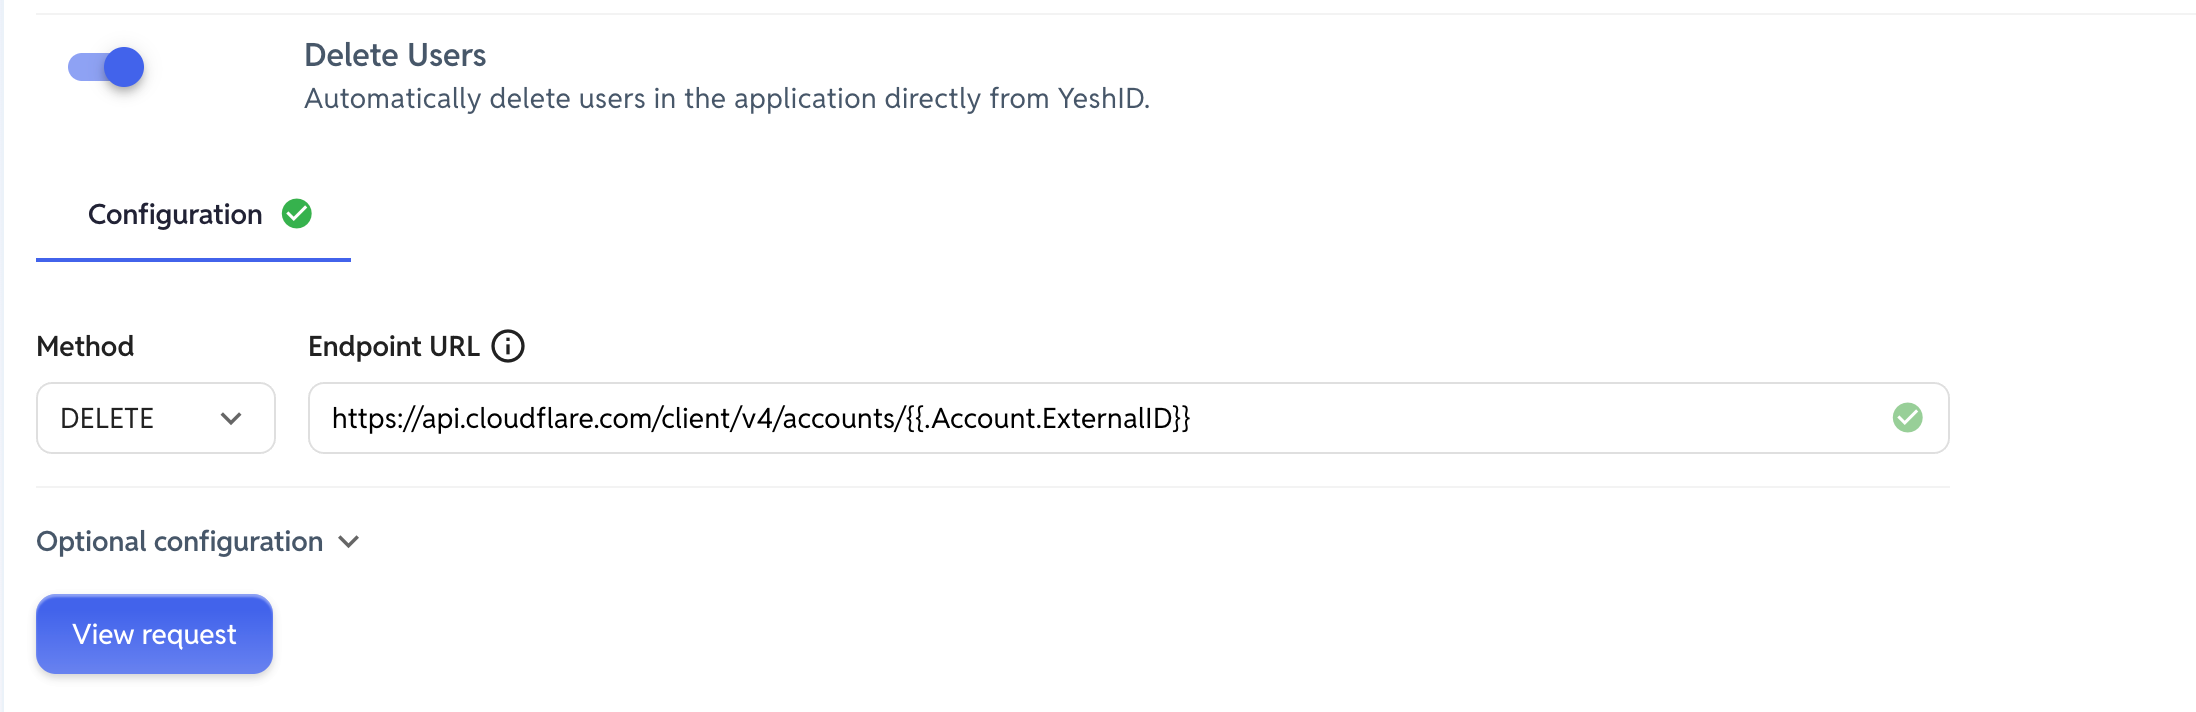Click the green validation check in URL field
This screenshot has height=712, width=2196.
(1907, 418)
